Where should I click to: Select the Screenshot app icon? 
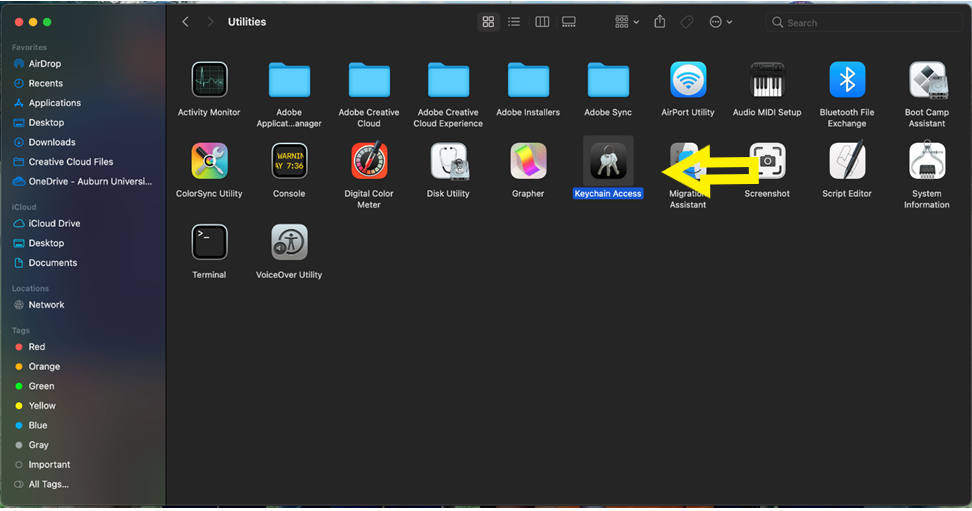point(767,161)
